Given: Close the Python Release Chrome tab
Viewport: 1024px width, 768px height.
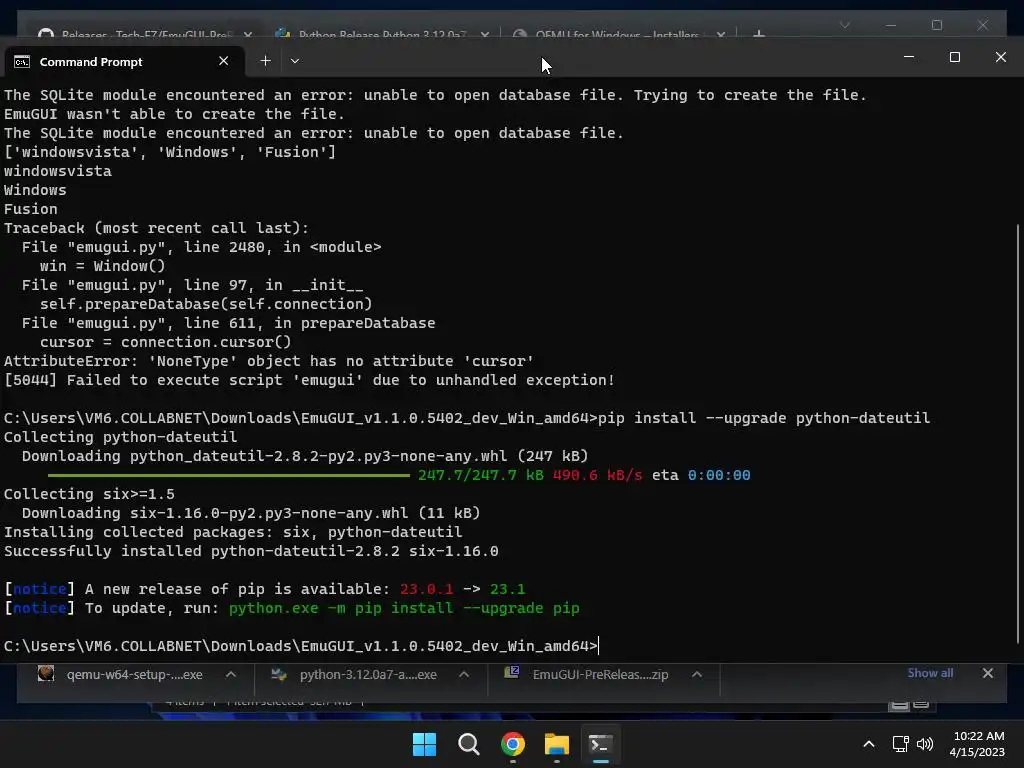Looking at the screenshot, I should pos(485,35).
